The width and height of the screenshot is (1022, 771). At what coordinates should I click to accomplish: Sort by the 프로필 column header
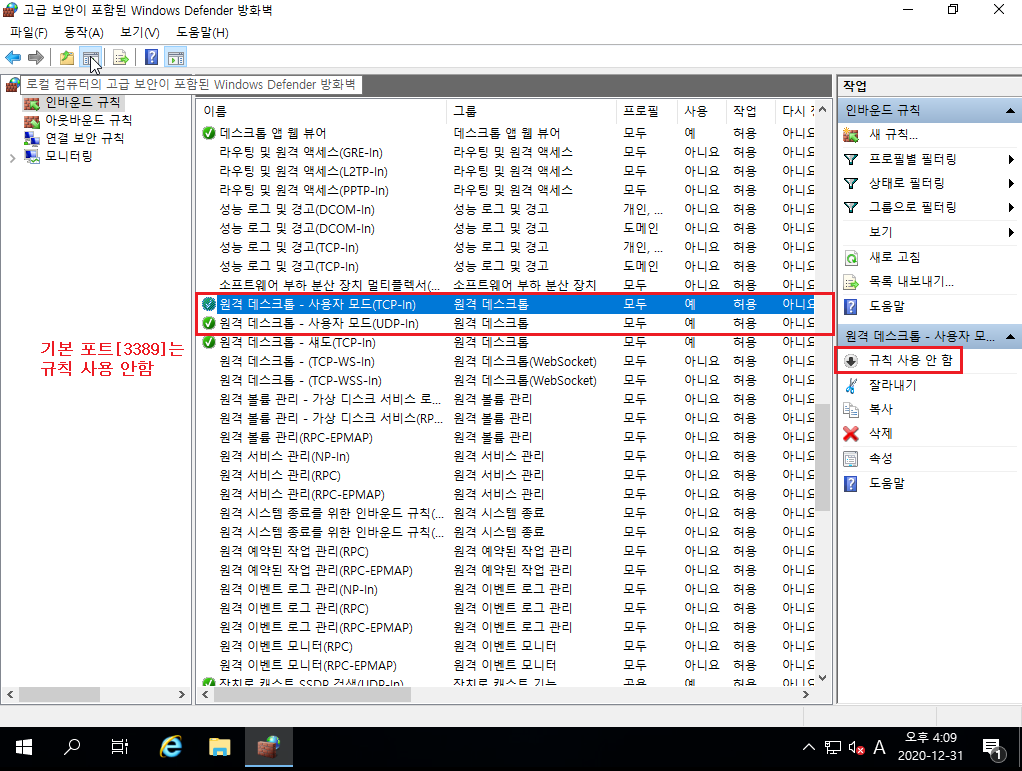(645, 111)
